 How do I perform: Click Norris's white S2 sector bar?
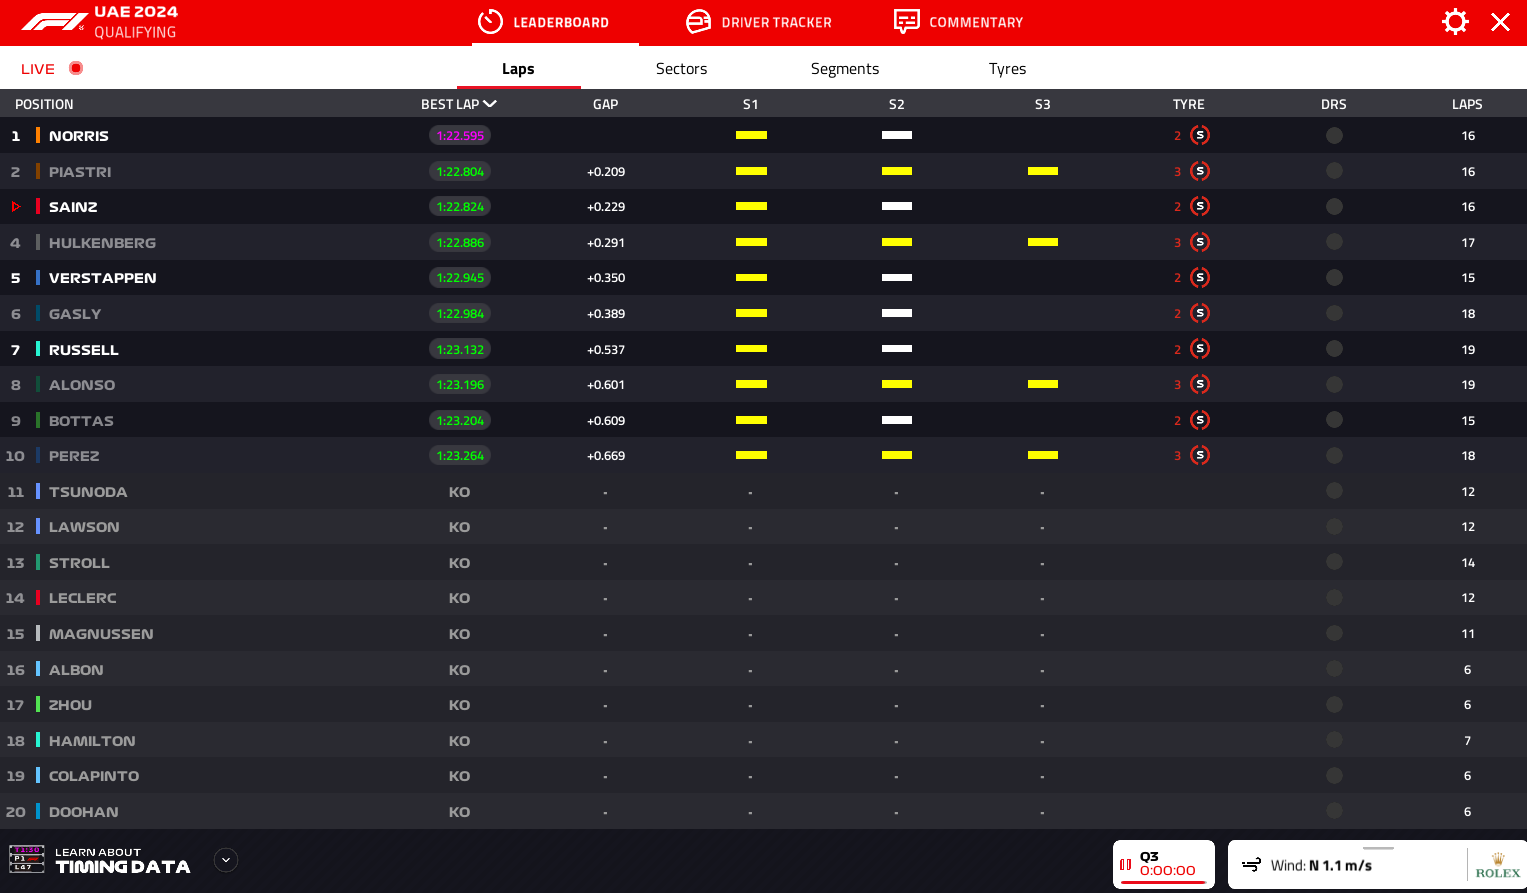897,135
